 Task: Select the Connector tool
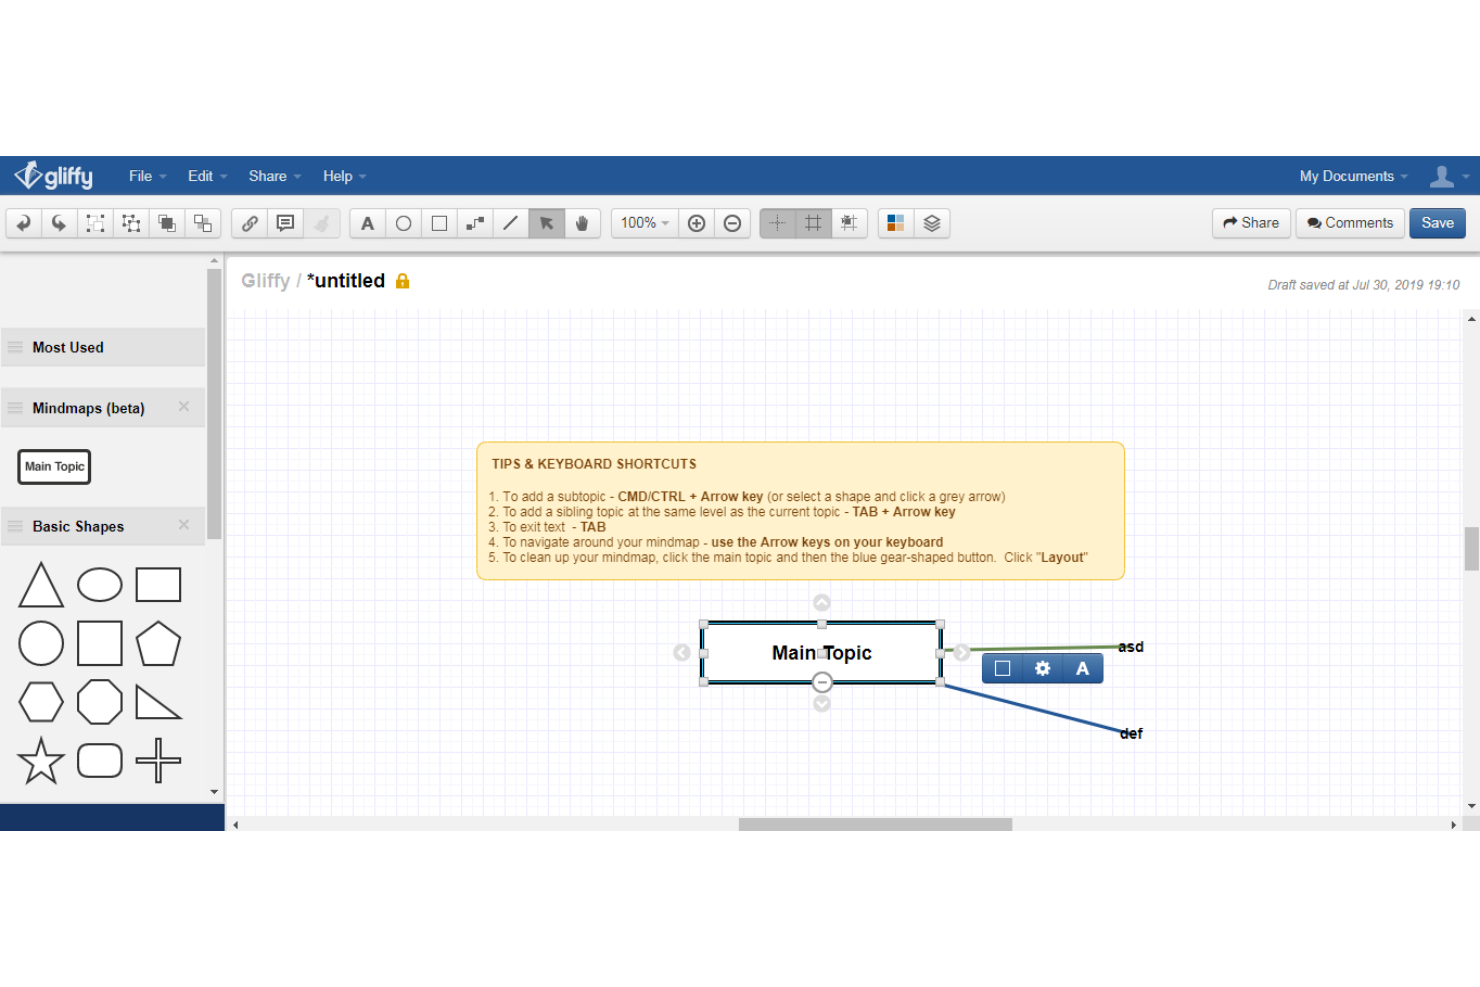pyautogui.click(x=475, y=223)
